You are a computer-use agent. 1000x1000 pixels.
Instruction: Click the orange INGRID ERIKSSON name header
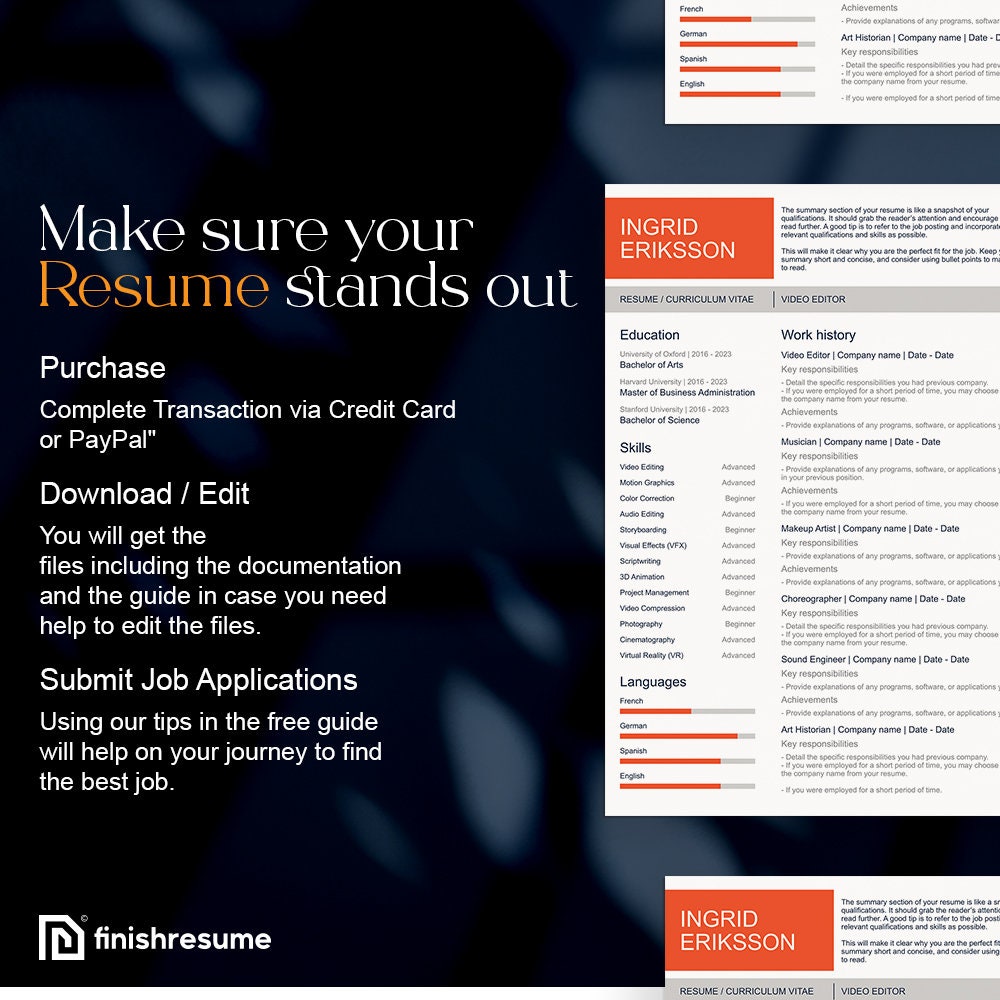[x=690, y=240]
